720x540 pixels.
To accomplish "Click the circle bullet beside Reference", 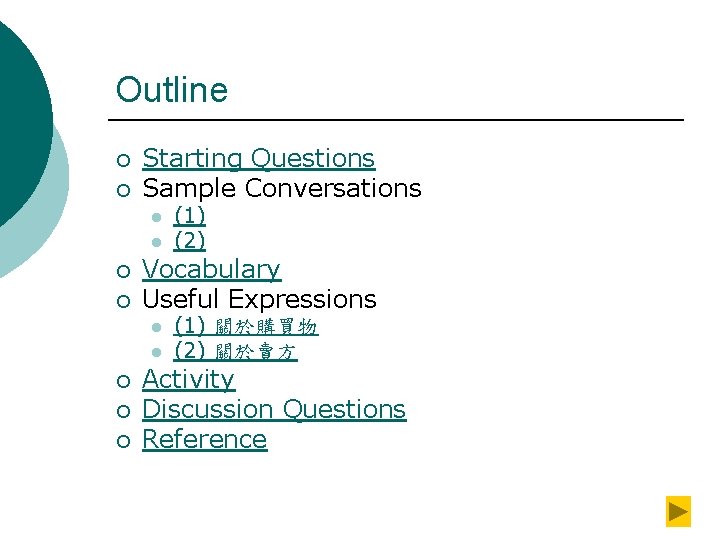I will click(121, 442).
